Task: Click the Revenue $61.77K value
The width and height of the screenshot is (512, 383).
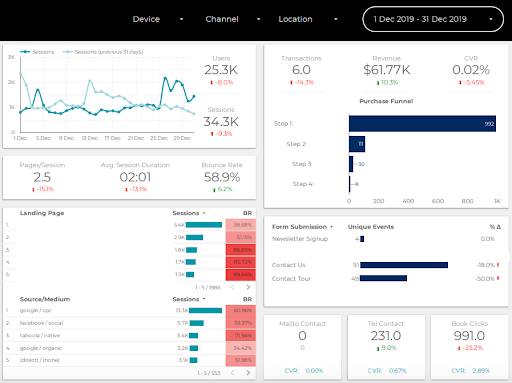Action: pos(387,70)
